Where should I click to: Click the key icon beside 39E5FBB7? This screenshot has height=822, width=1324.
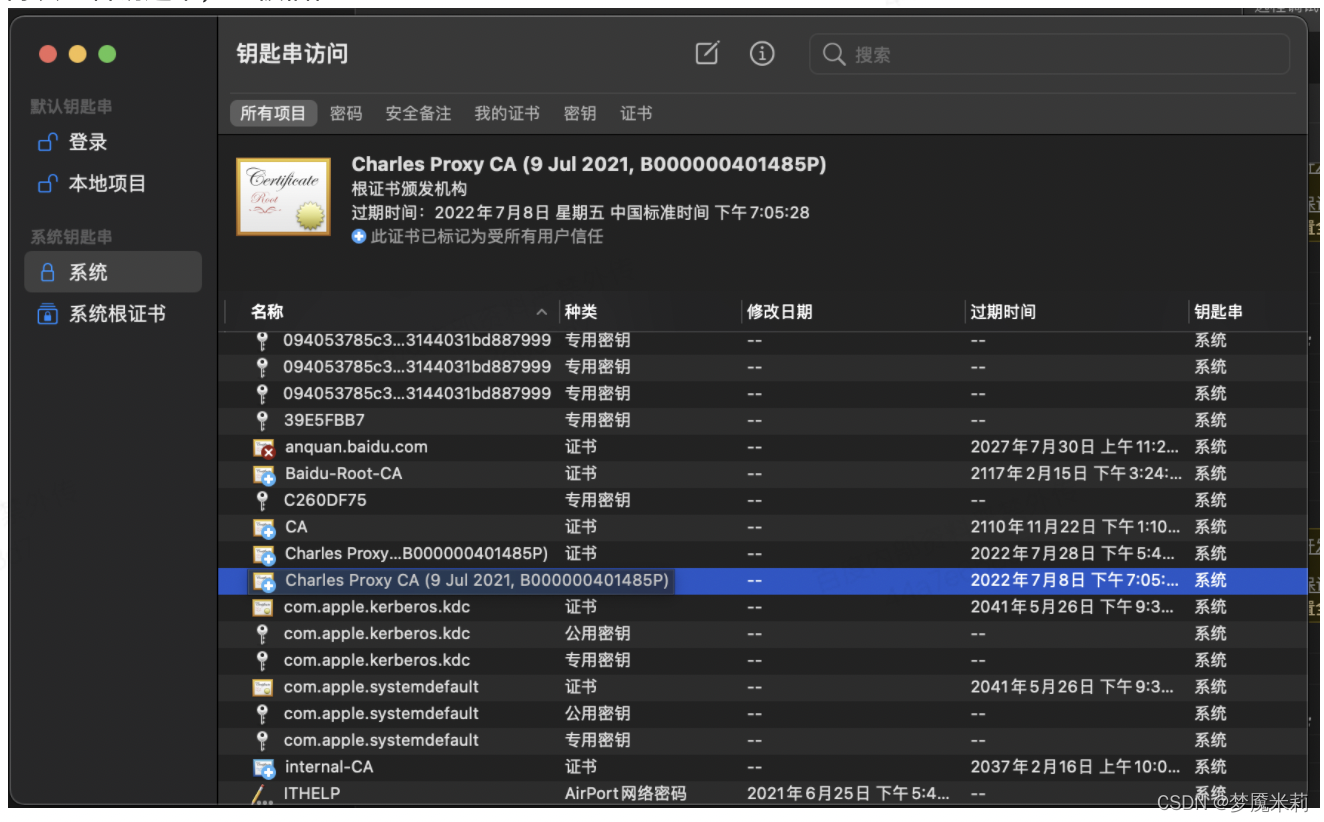[262, 420]
